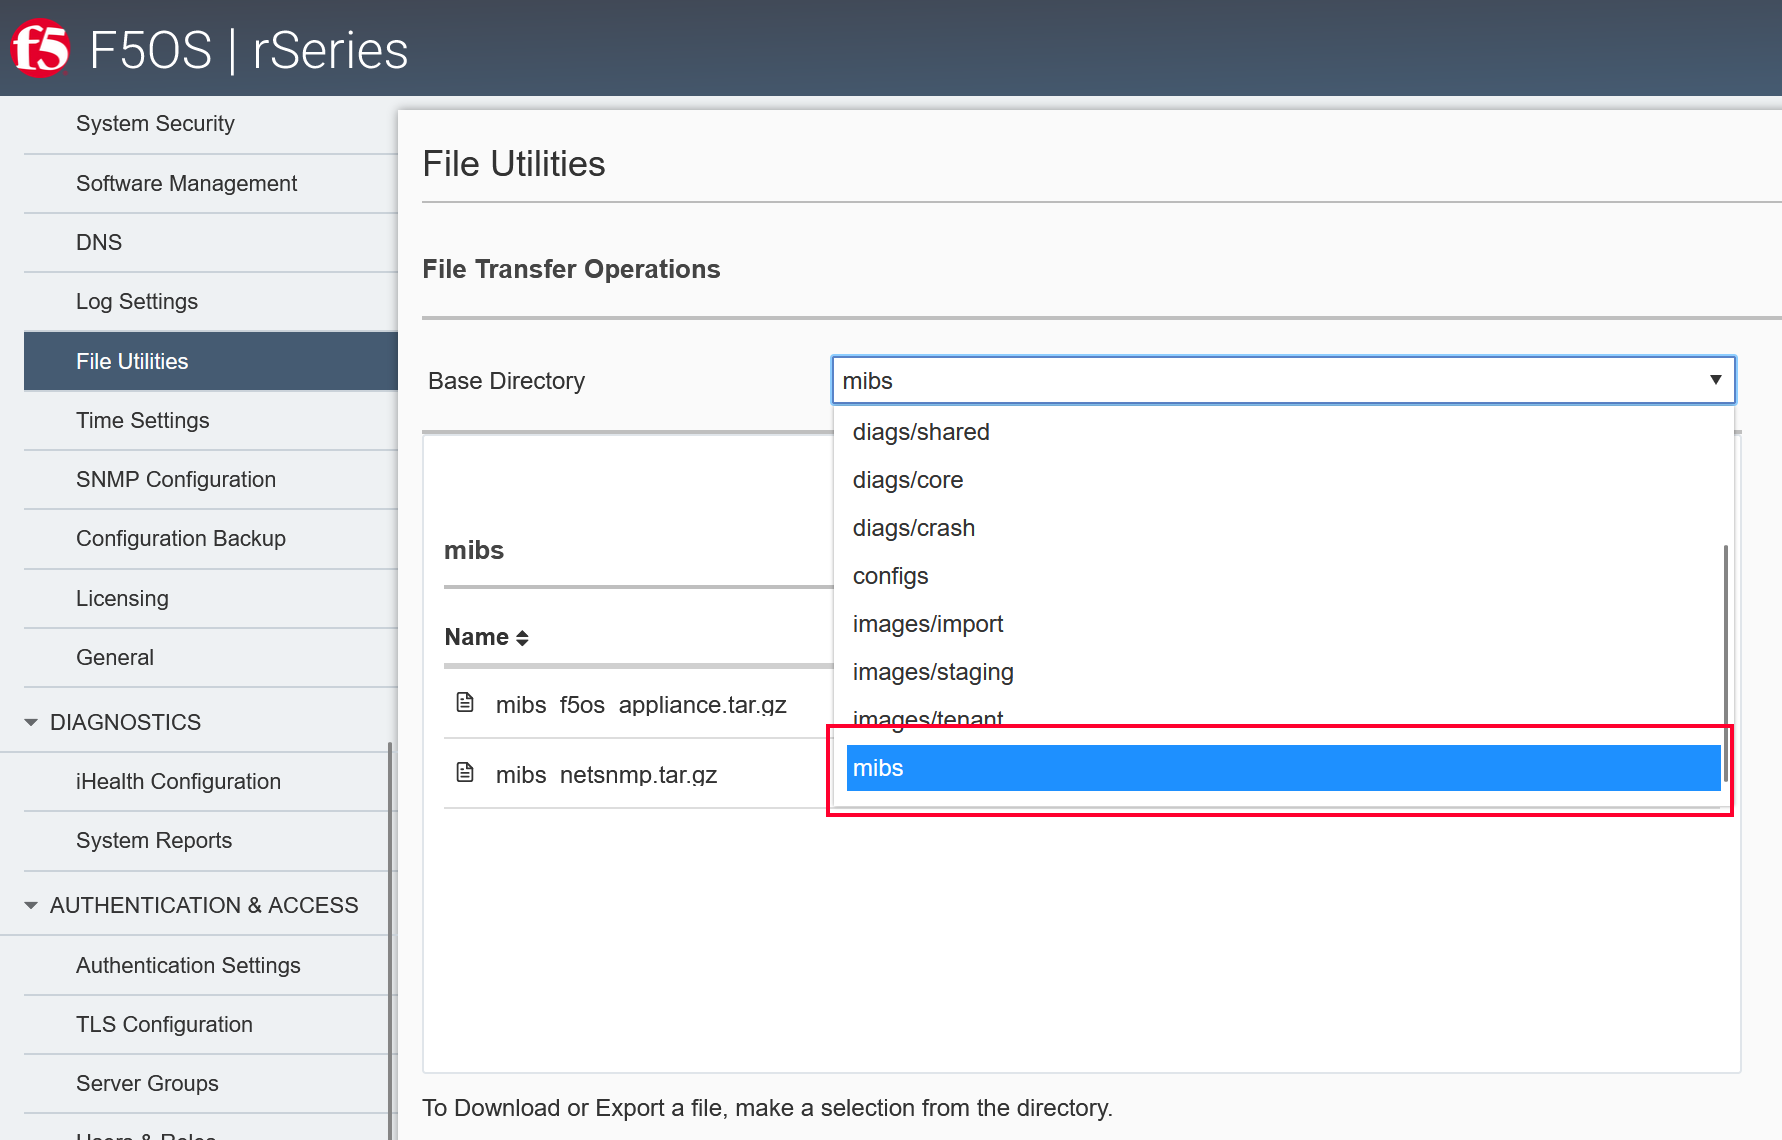This screenshot has height=1140, width=1782.
Task: Collapse the DIAGNOSTICS section
Action: [x=31, y=722]
